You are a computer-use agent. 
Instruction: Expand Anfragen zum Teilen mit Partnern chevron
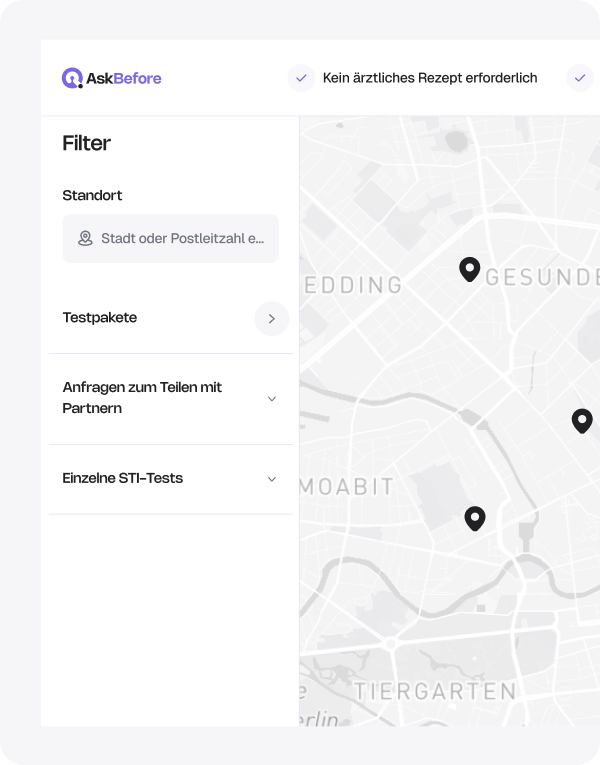[x=272, y=399]
